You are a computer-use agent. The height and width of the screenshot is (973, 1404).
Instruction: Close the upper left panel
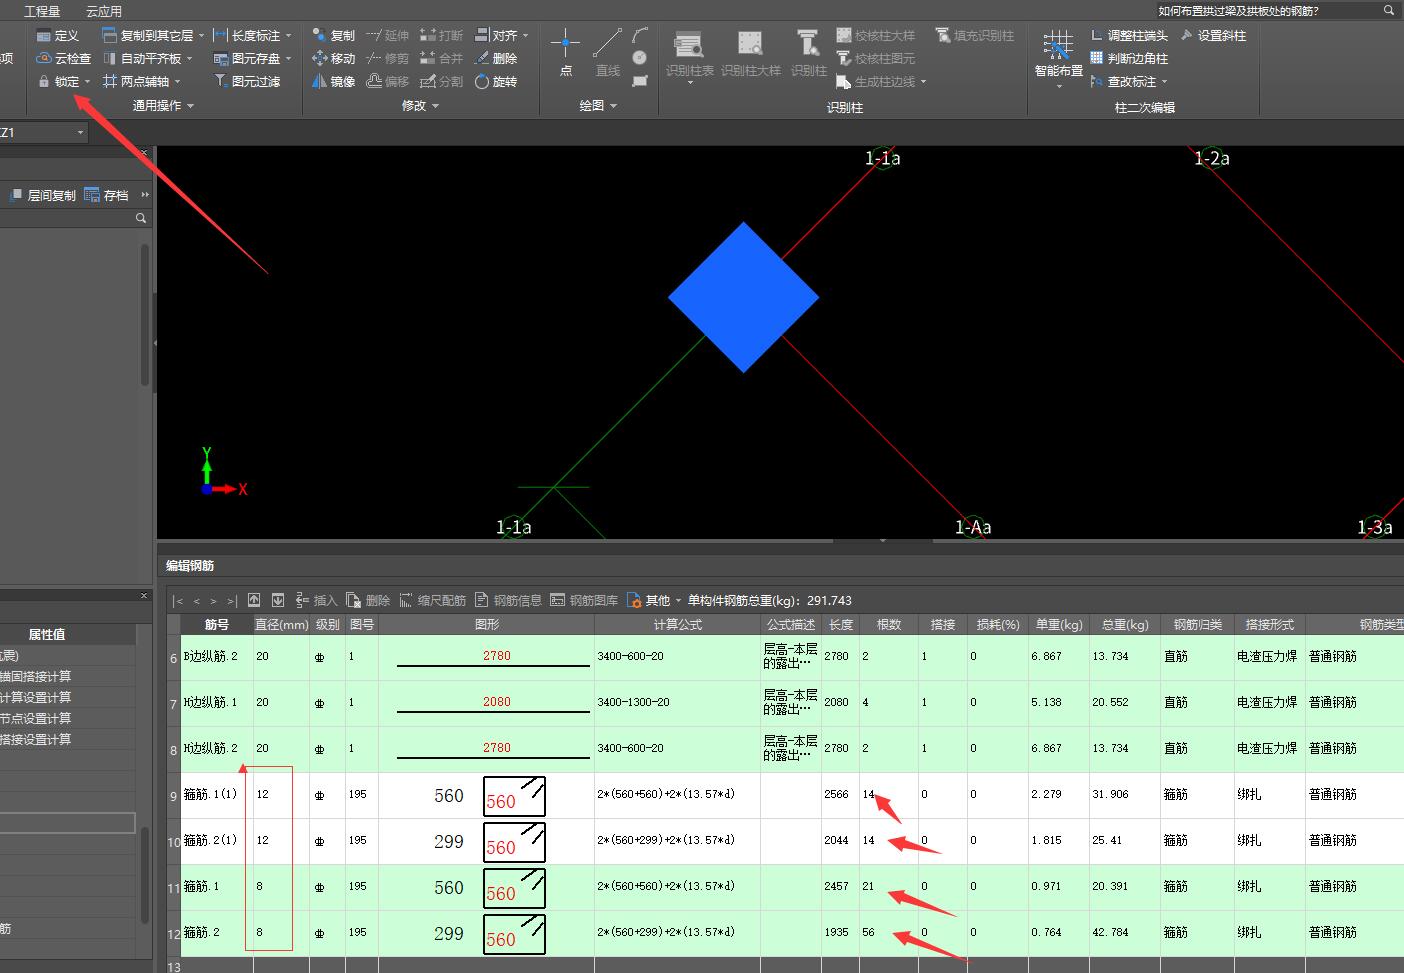pyautogui.click(x=144, y=153)
